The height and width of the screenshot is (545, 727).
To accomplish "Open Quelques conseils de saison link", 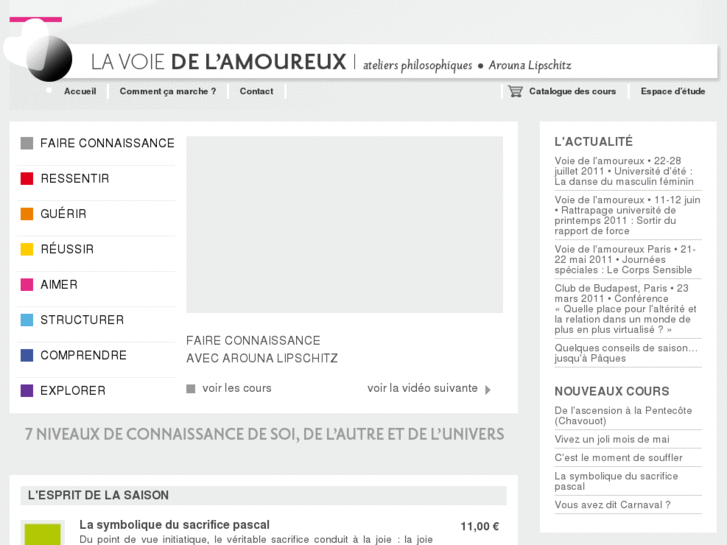I will [x=626, y=353].
